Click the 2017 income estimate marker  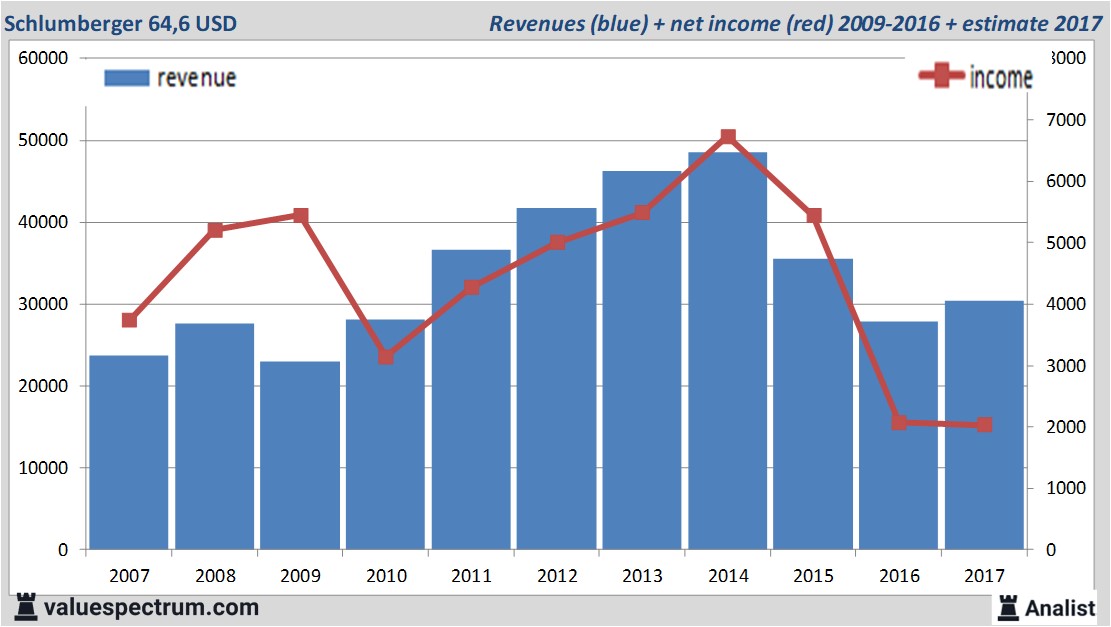tap(984, 425)
